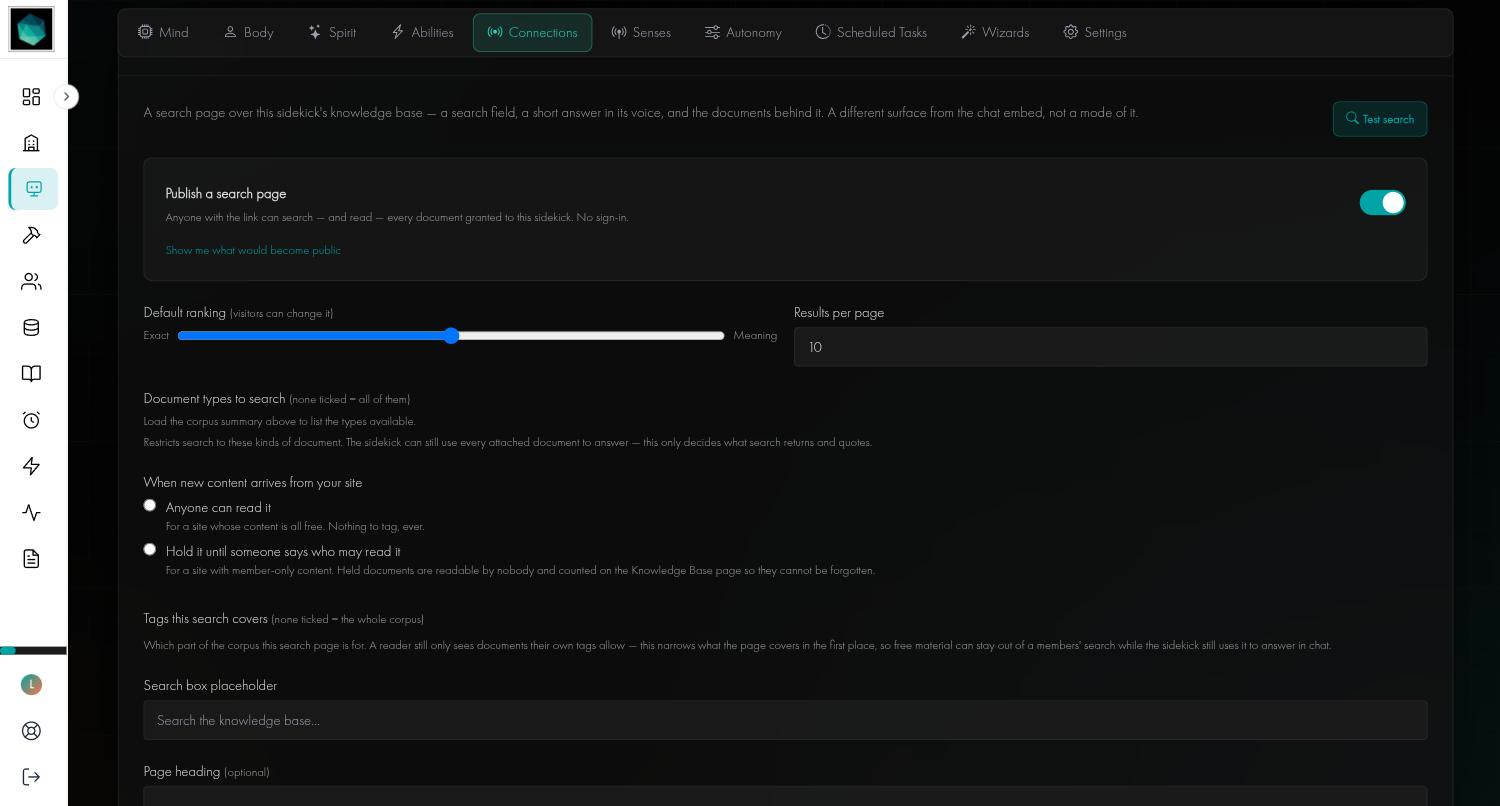Open the Settings tab
Viewport: 1500px width, 806px height.
[x=1095, y=32]
